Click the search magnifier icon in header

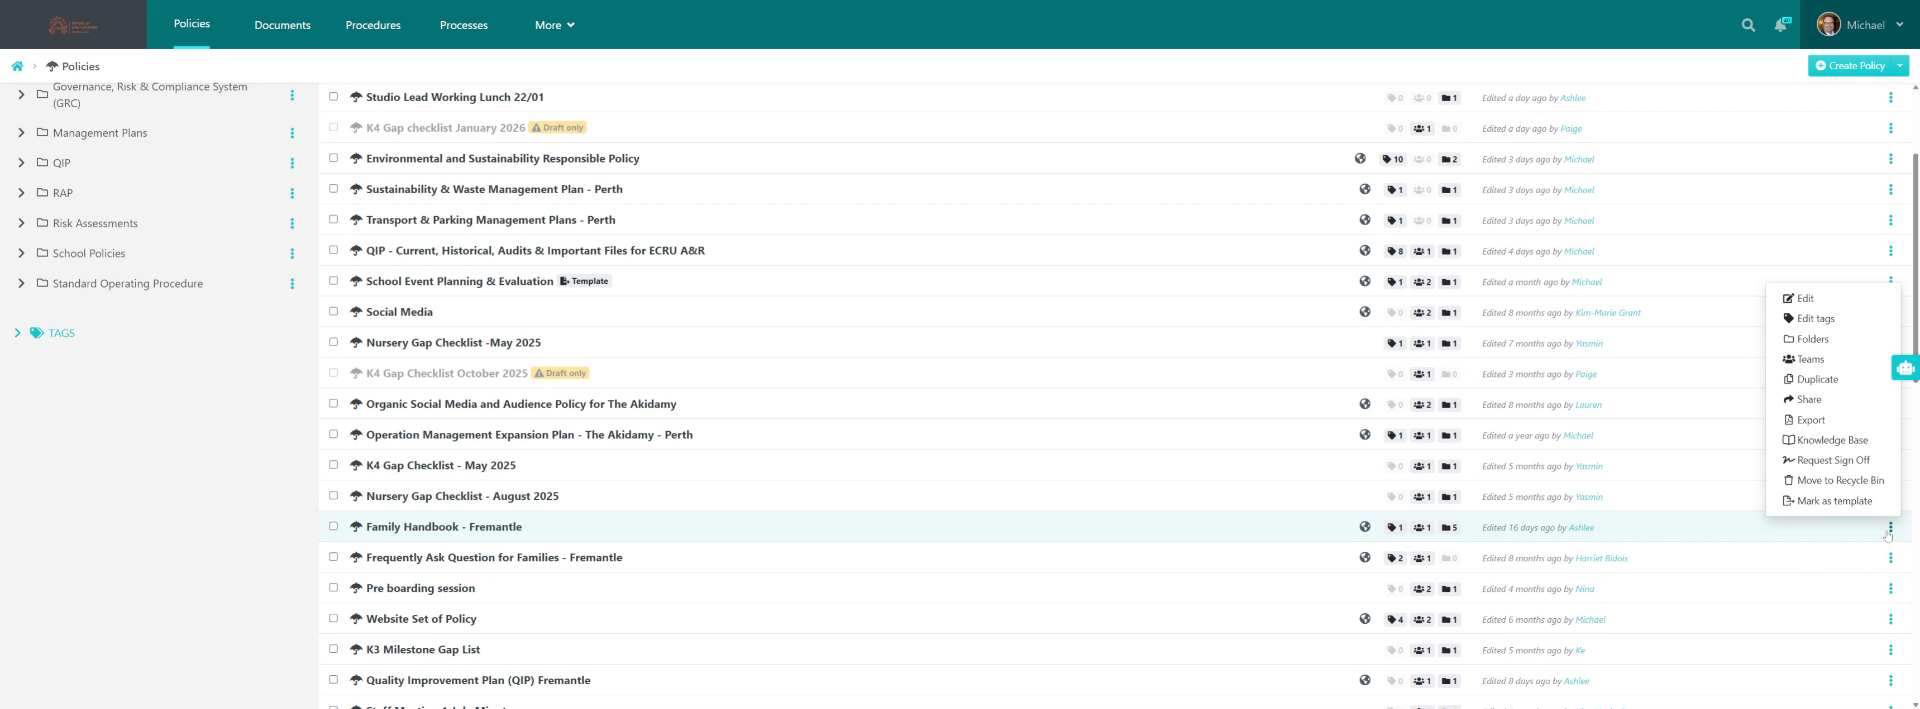tap(1748, 25)
